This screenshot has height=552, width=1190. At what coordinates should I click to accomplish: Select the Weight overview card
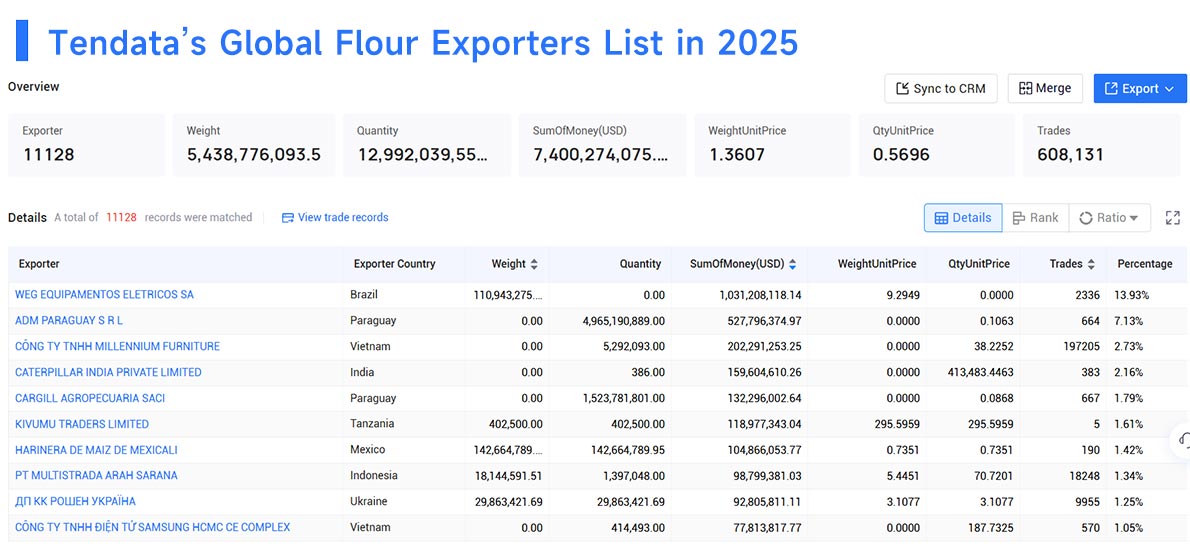[x=253, y=145]
